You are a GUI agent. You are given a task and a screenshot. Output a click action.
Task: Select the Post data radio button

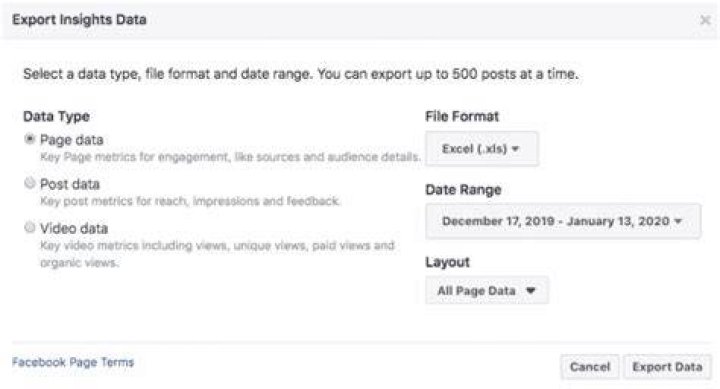30,183
